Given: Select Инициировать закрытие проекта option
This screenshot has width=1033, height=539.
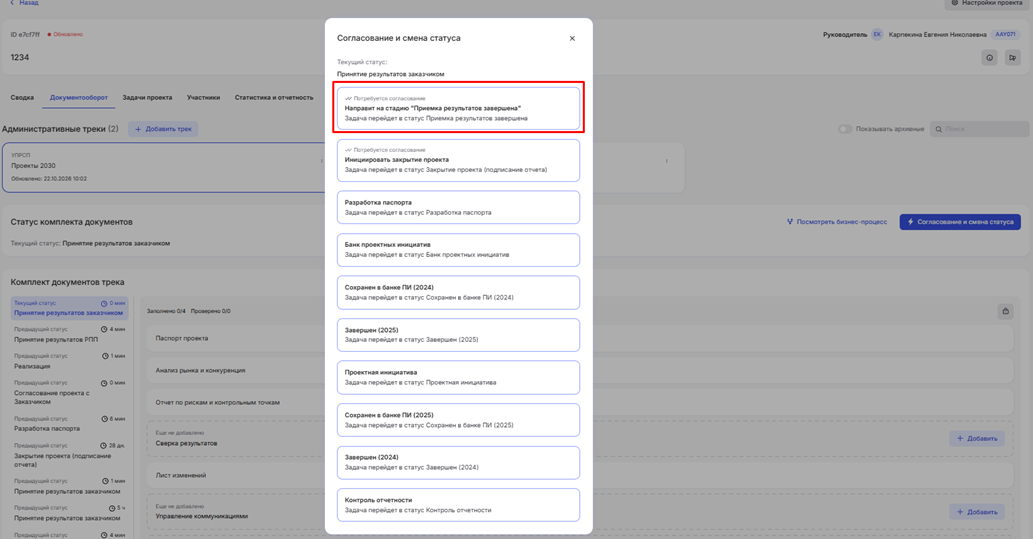Looking at the screenshot, I should click(459, 160).
